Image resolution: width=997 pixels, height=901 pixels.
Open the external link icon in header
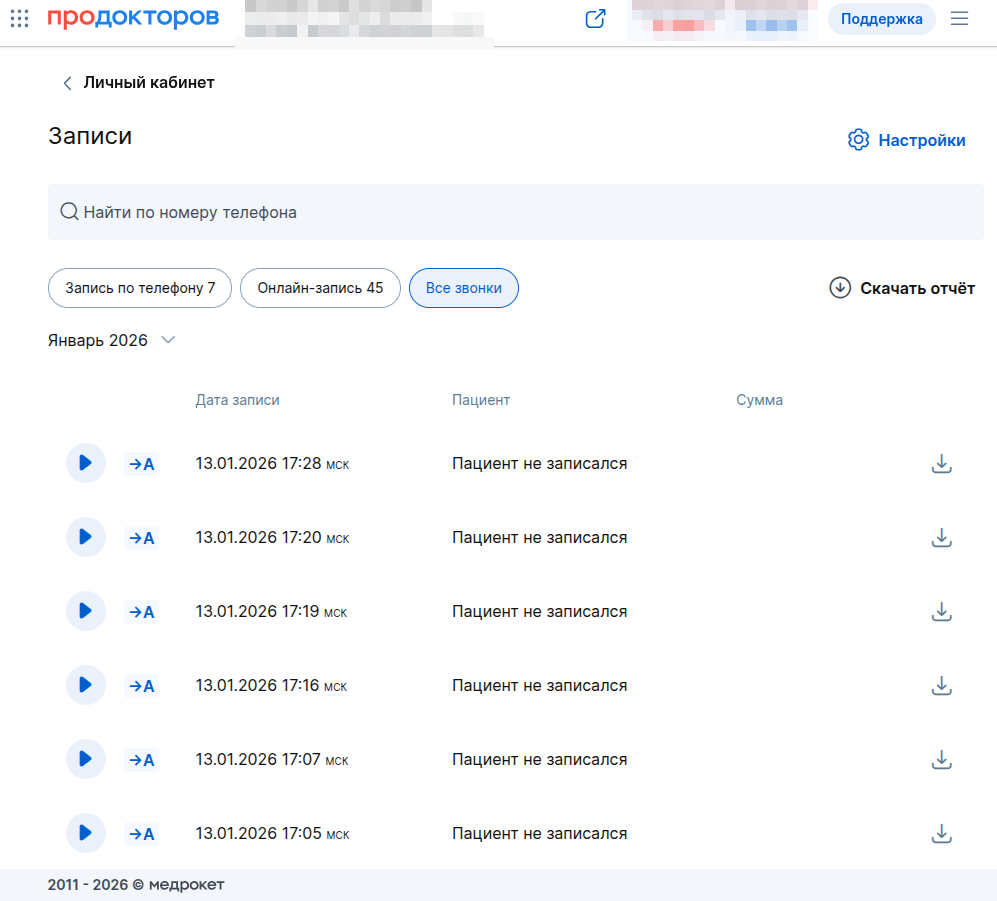(595, 19)
